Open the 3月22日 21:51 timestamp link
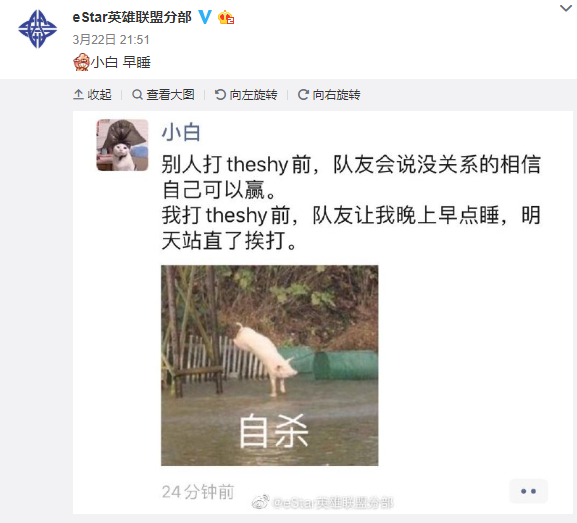Image resolution: width=577 pixels, height=523 pixels. 111,39
